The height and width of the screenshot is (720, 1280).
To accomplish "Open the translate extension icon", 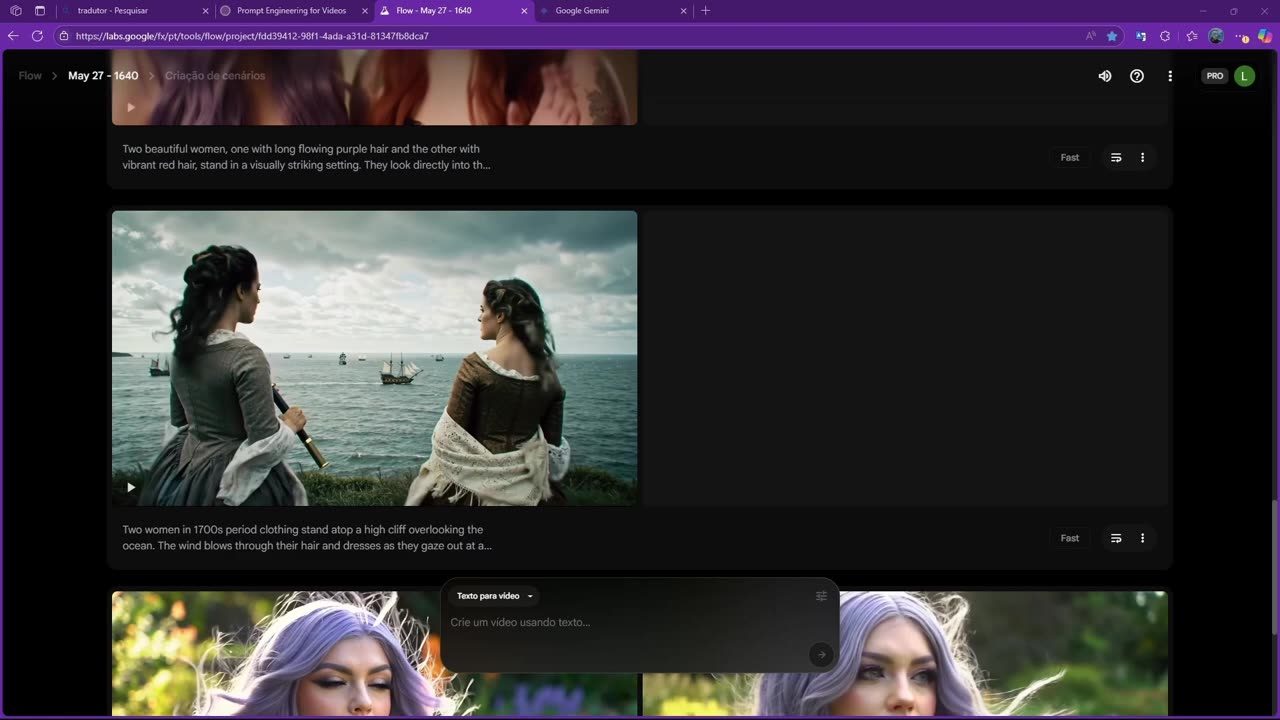I will point(1141,36).
